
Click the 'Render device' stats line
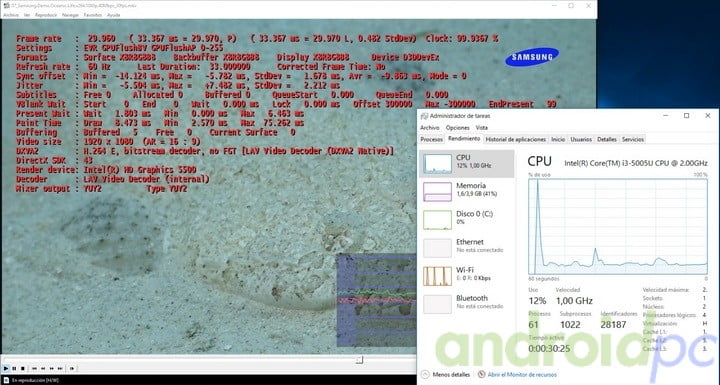106,170
